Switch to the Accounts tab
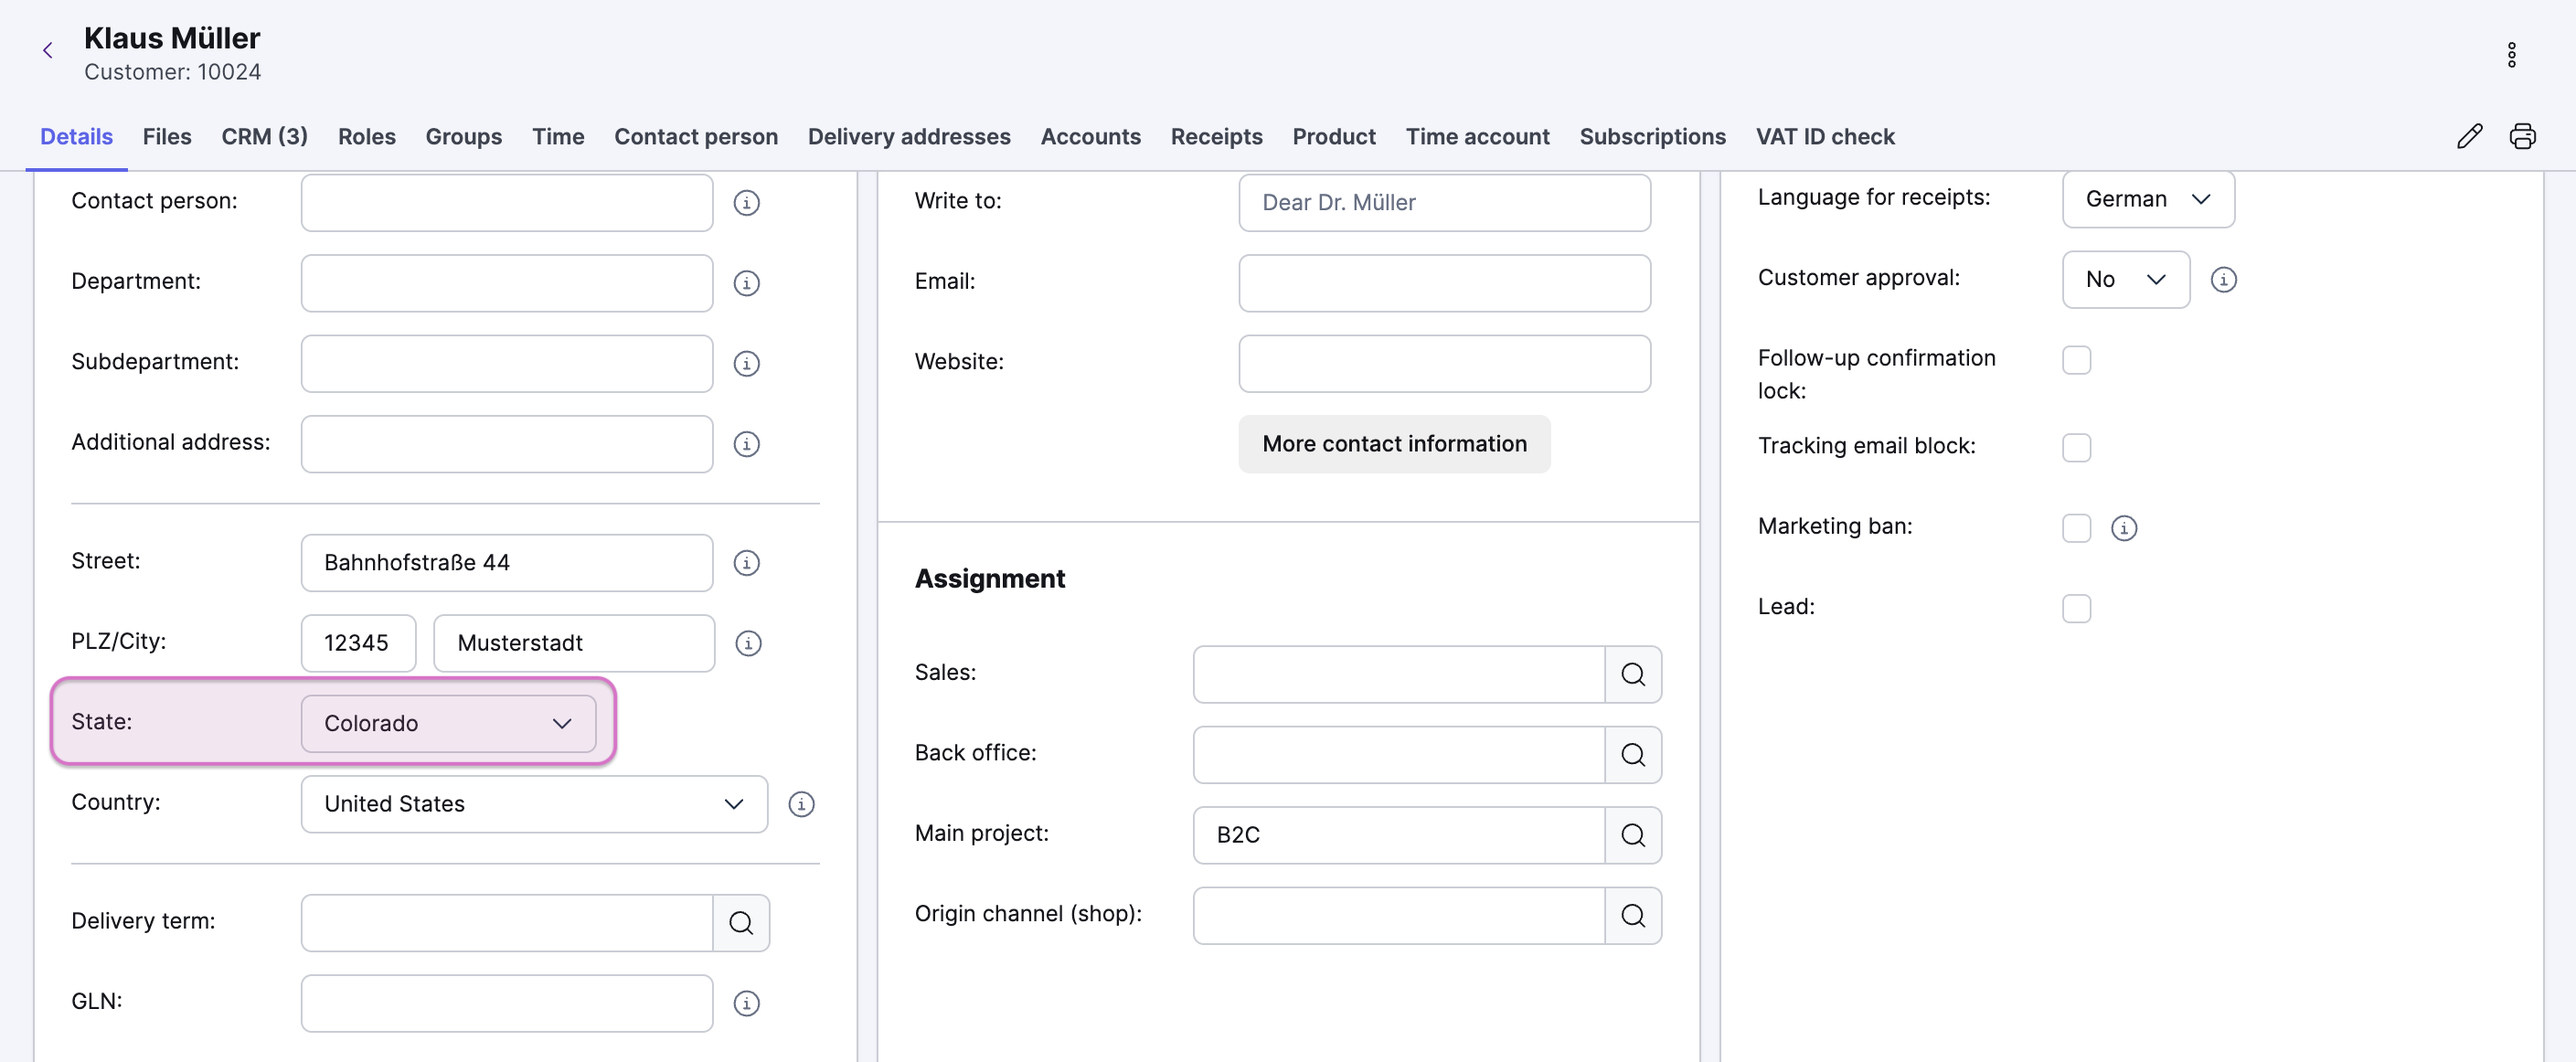 [x=1090, y=136]
